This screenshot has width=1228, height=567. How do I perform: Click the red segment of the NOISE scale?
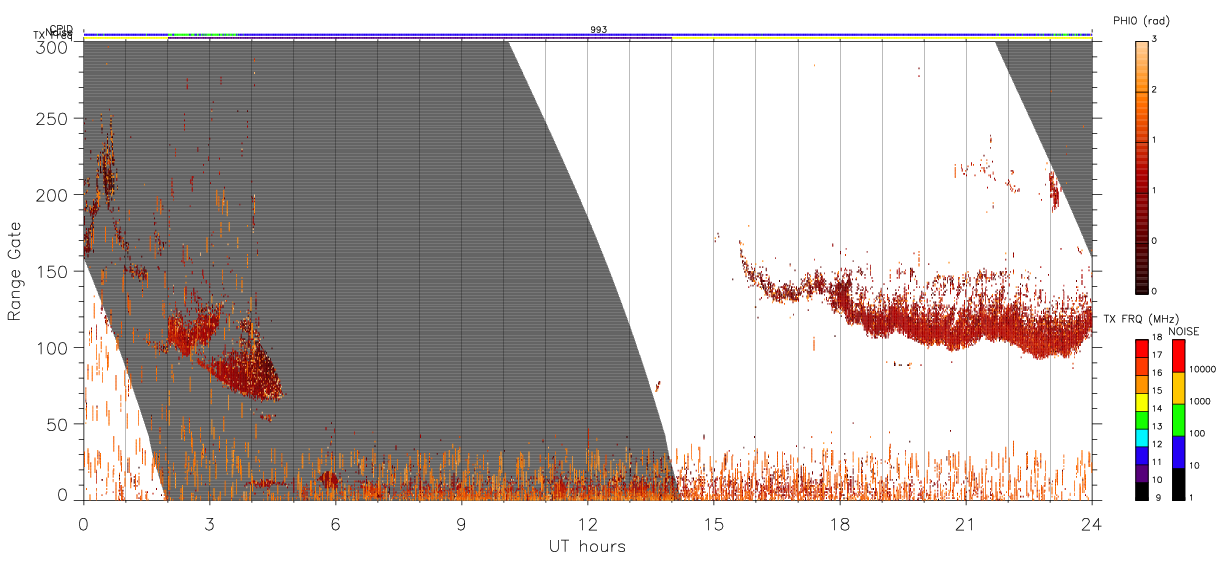(x=1179, y=356)
